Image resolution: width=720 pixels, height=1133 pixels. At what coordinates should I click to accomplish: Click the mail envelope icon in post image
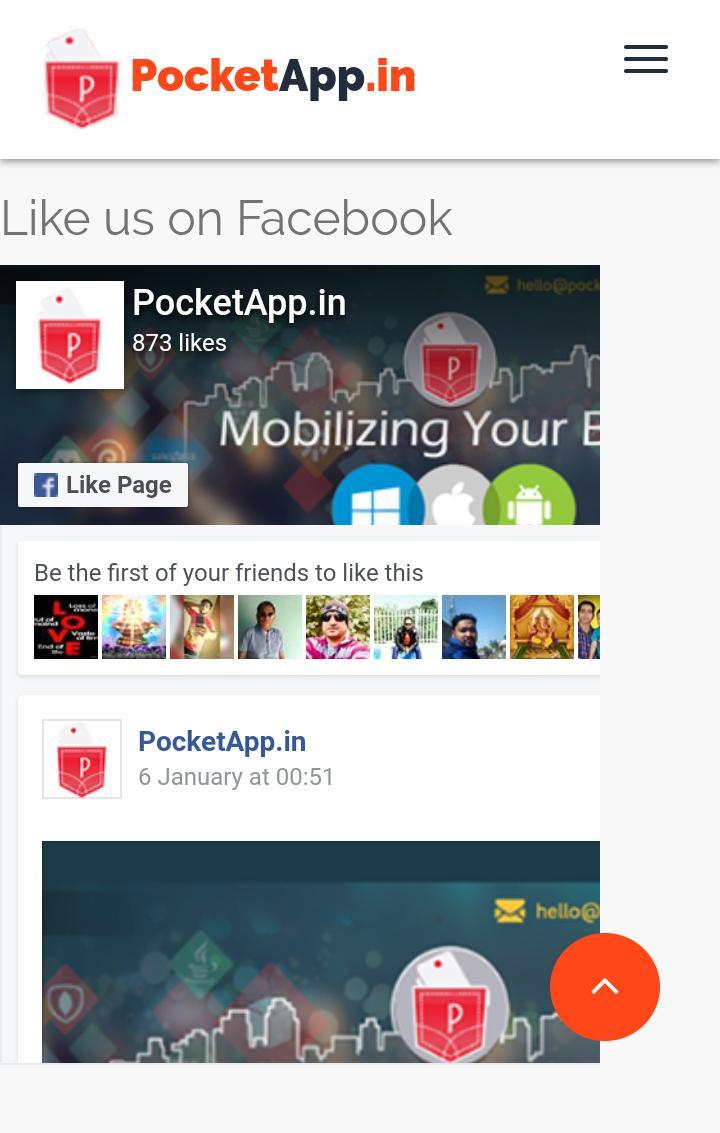coord(510,911)
